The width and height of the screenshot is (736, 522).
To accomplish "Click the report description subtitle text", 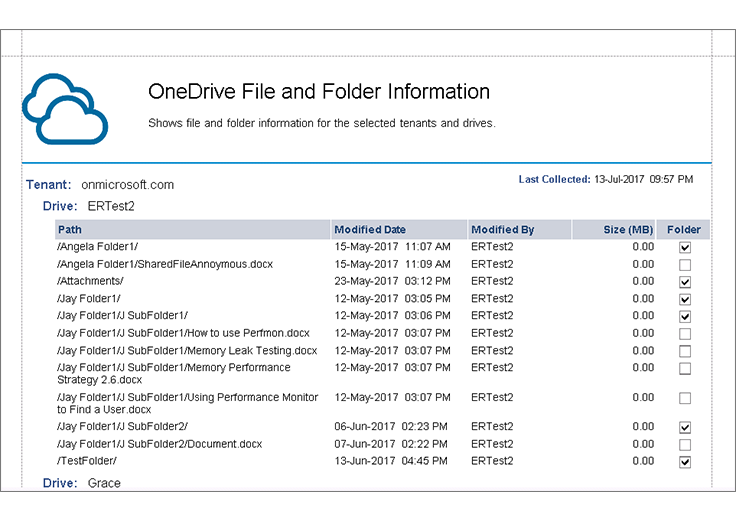I will (322, 123).
